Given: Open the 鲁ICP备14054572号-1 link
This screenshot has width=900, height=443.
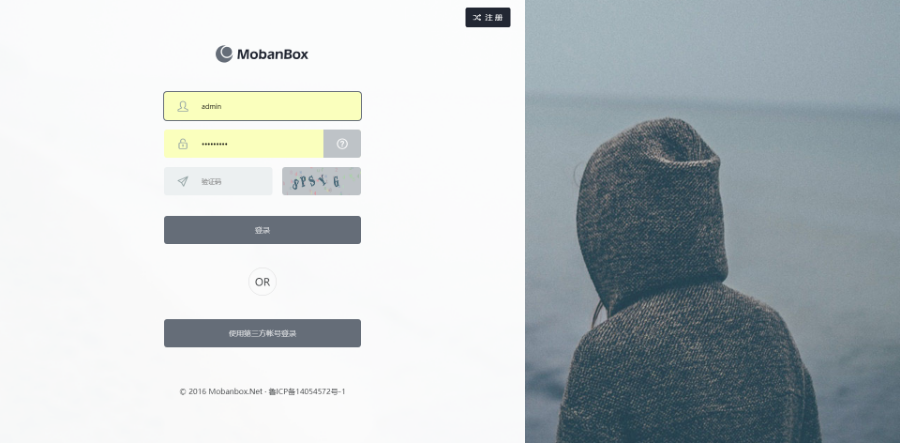Looking at the screenshot, I should pyautogui.click(x=307, y=391).
